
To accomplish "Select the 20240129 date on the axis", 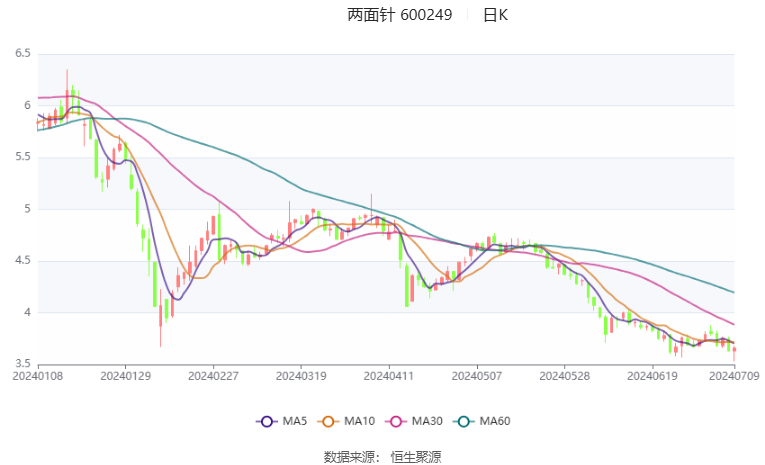I will click(125, 377).
